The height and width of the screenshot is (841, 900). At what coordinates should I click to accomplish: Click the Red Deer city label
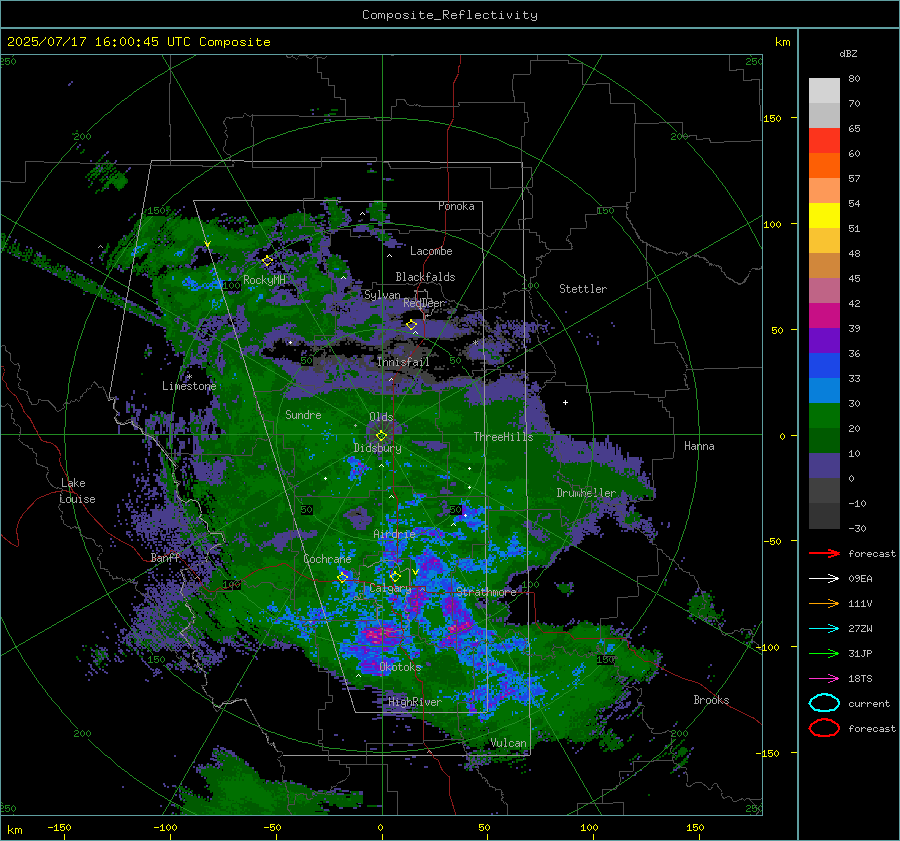(x=424, y=303)
